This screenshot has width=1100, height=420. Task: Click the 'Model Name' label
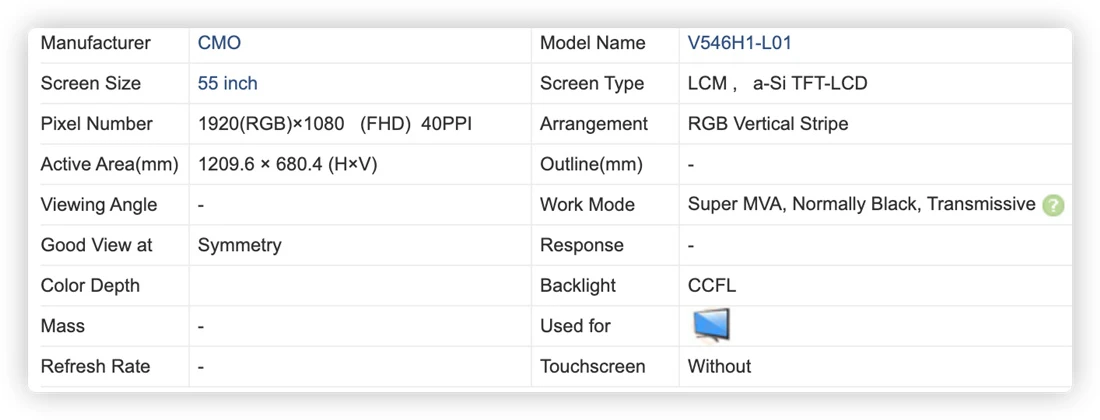pos(592,43)
